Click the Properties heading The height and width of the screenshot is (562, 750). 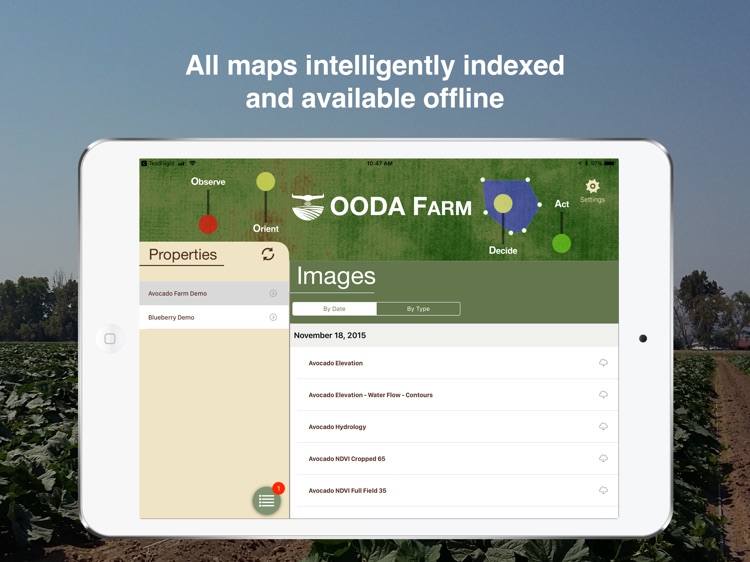183,254
